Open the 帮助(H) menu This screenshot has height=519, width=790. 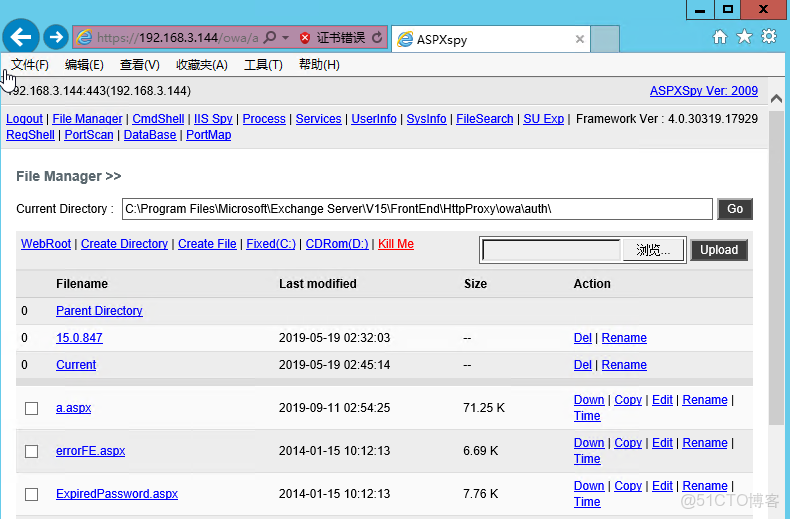click(x=319, y=64)
